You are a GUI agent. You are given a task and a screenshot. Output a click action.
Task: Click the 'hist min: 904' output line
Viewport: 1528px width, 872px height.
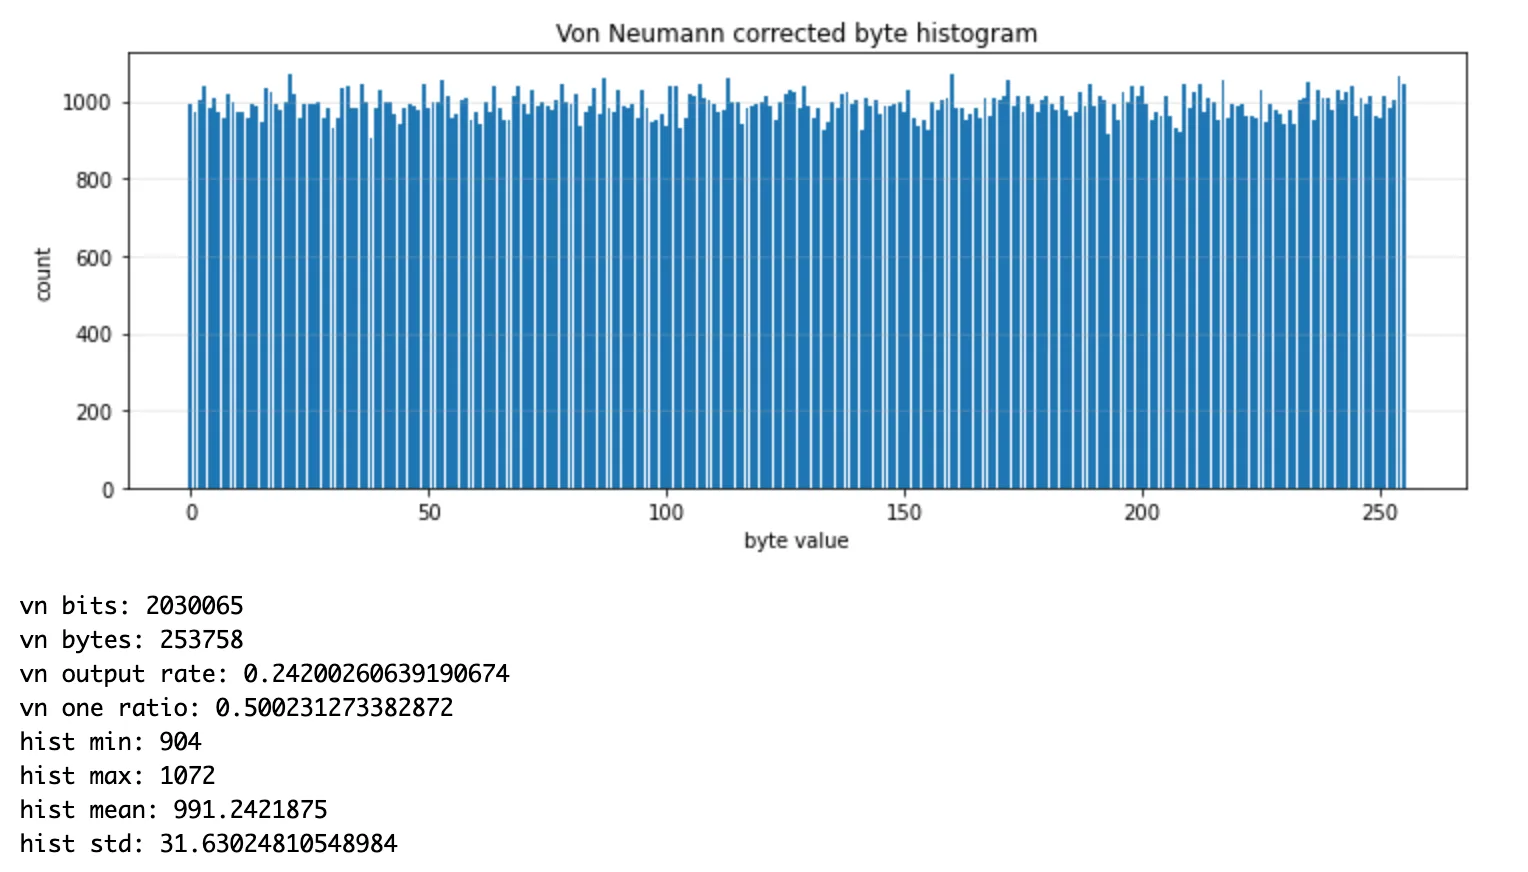point(111,742)
